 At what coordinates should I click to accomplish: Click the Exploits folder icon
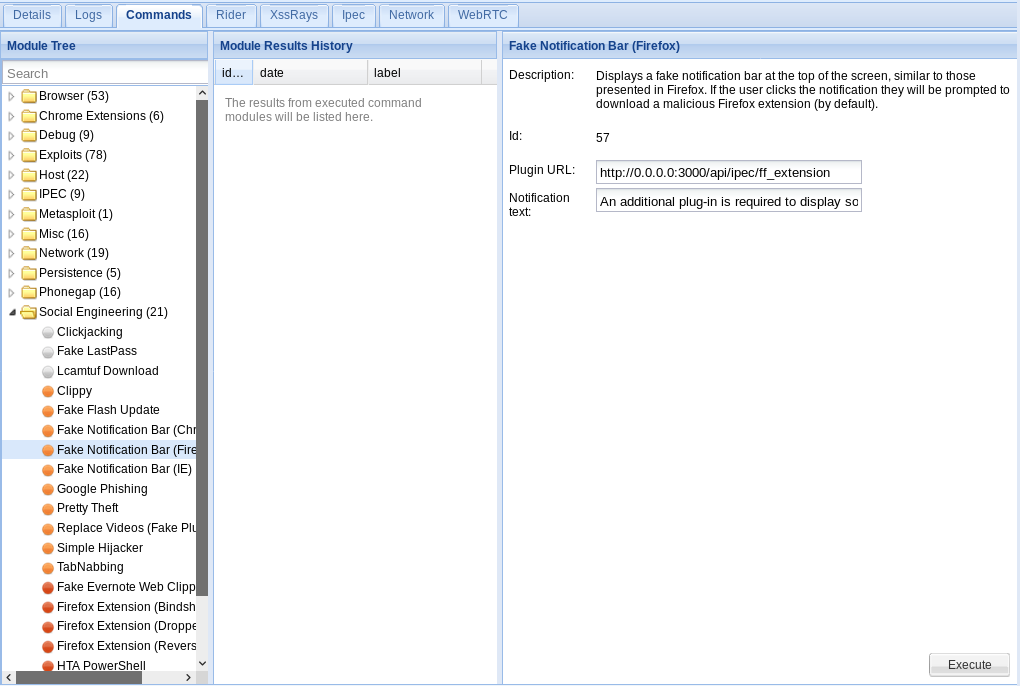click(29, 155)
